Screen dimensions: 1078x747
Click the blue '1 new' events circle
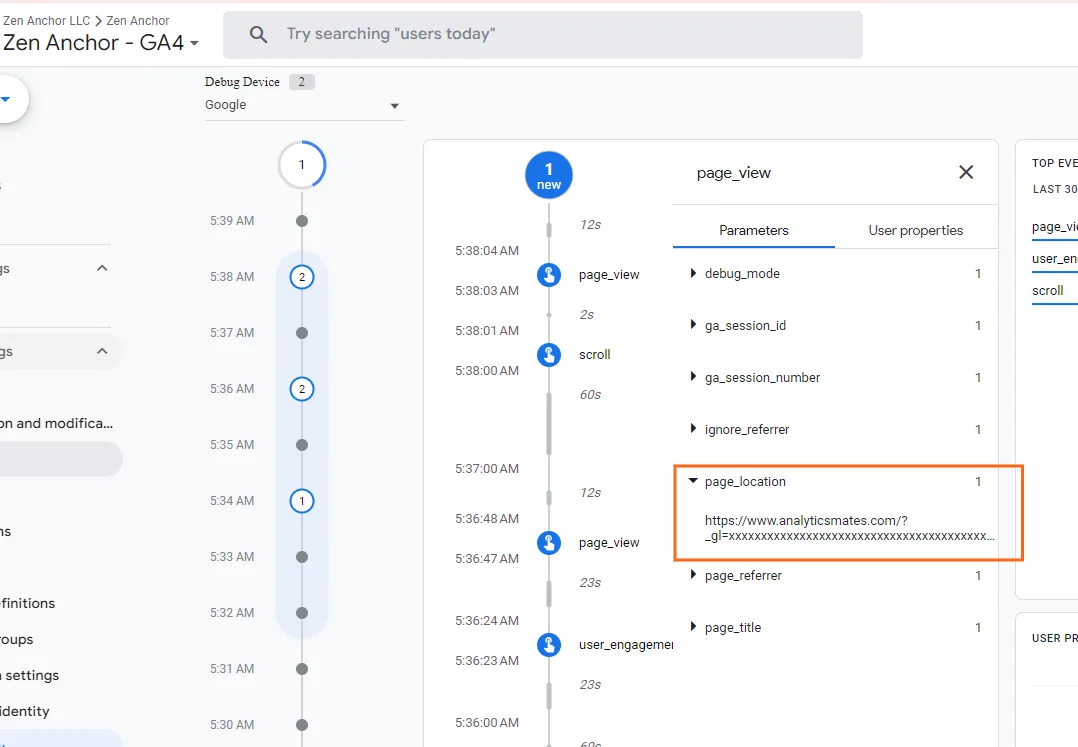point(549,175)
